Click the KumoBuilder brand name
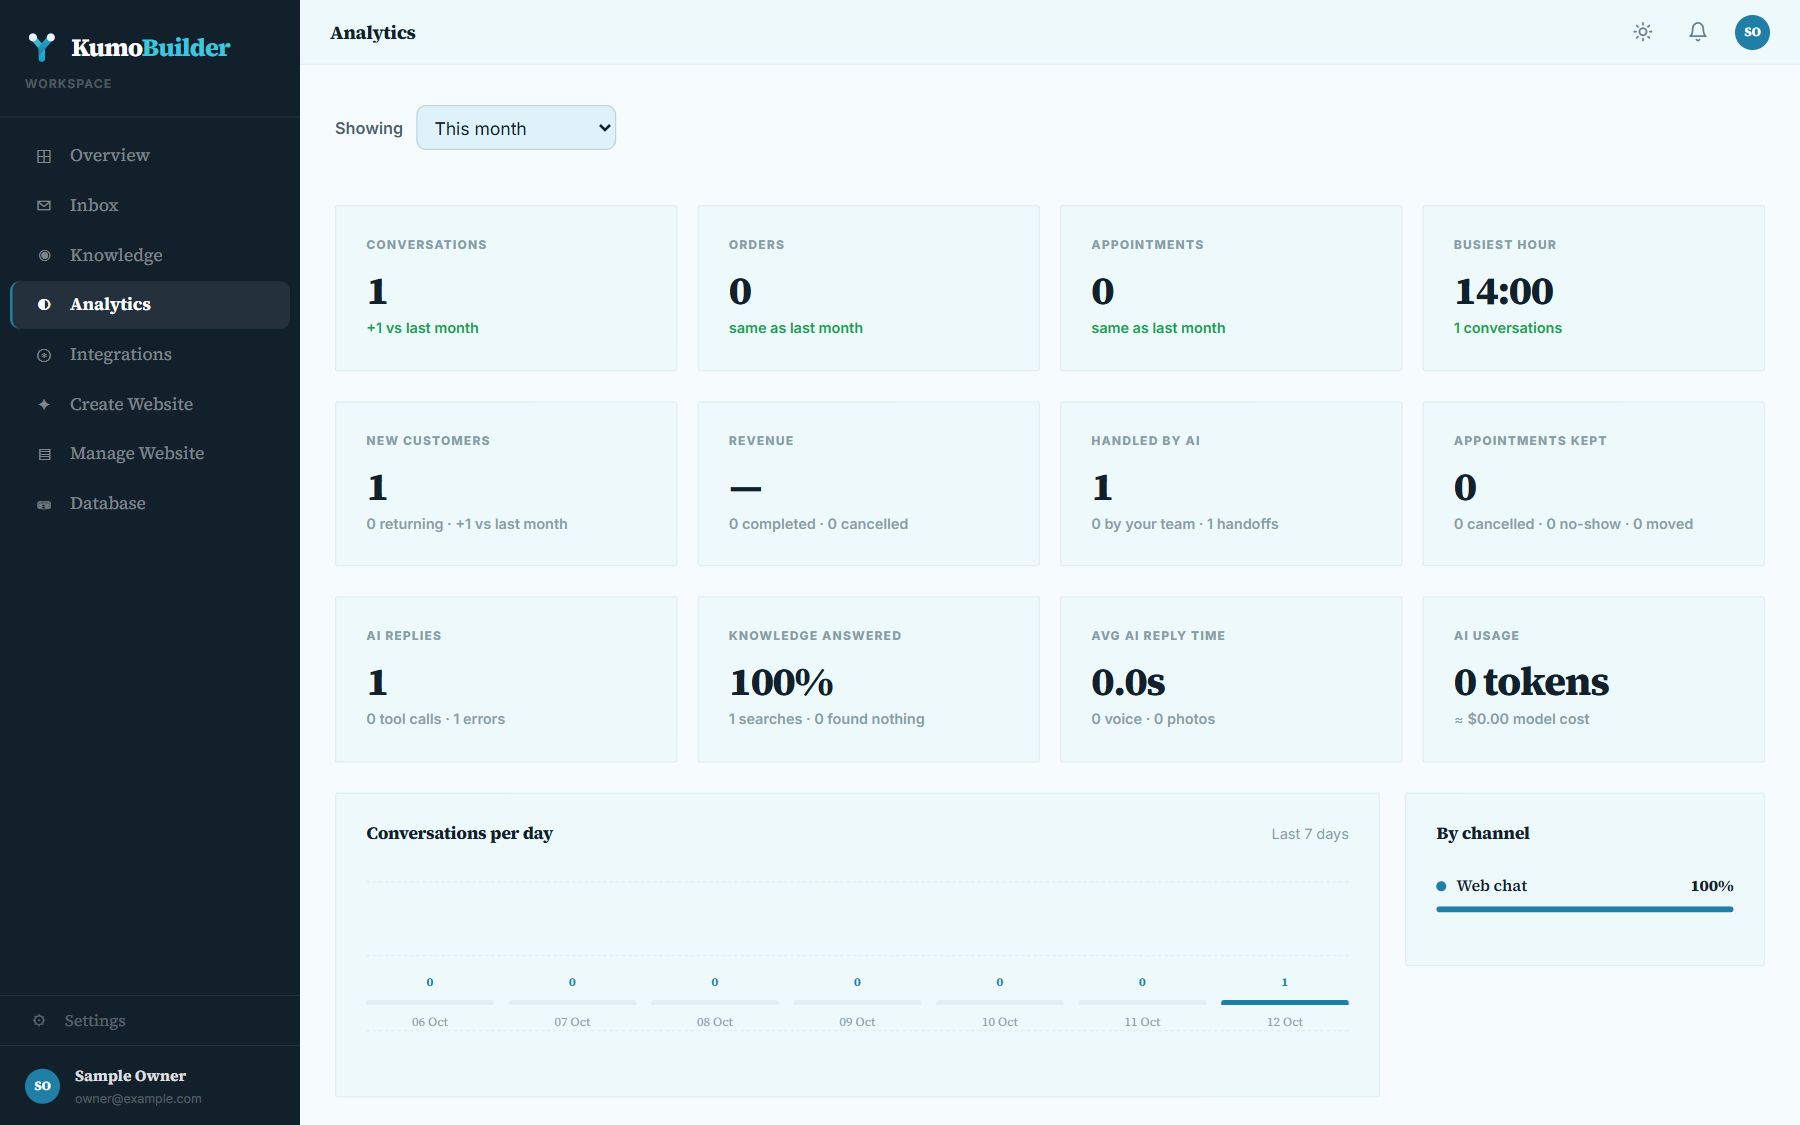The image size is (1800, 1125). pos(150,47)
